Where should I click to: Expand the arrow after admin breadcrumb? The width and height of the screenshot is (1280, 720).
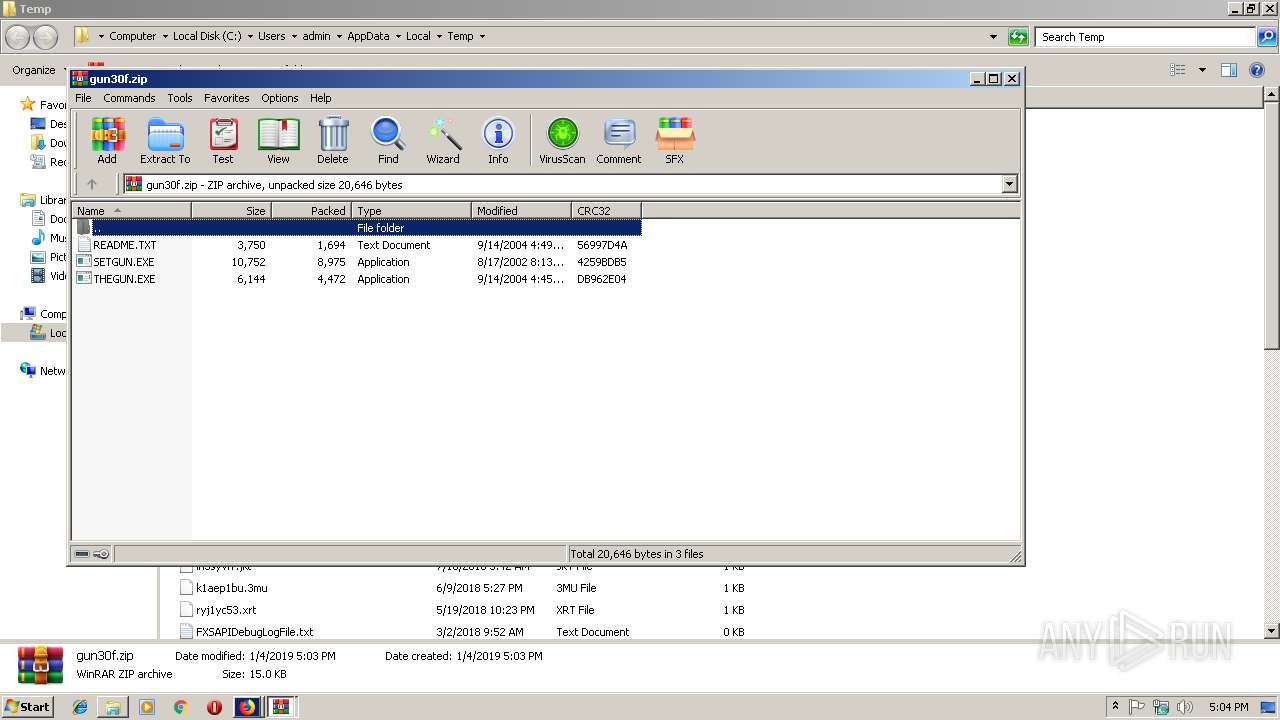[339, 36]
